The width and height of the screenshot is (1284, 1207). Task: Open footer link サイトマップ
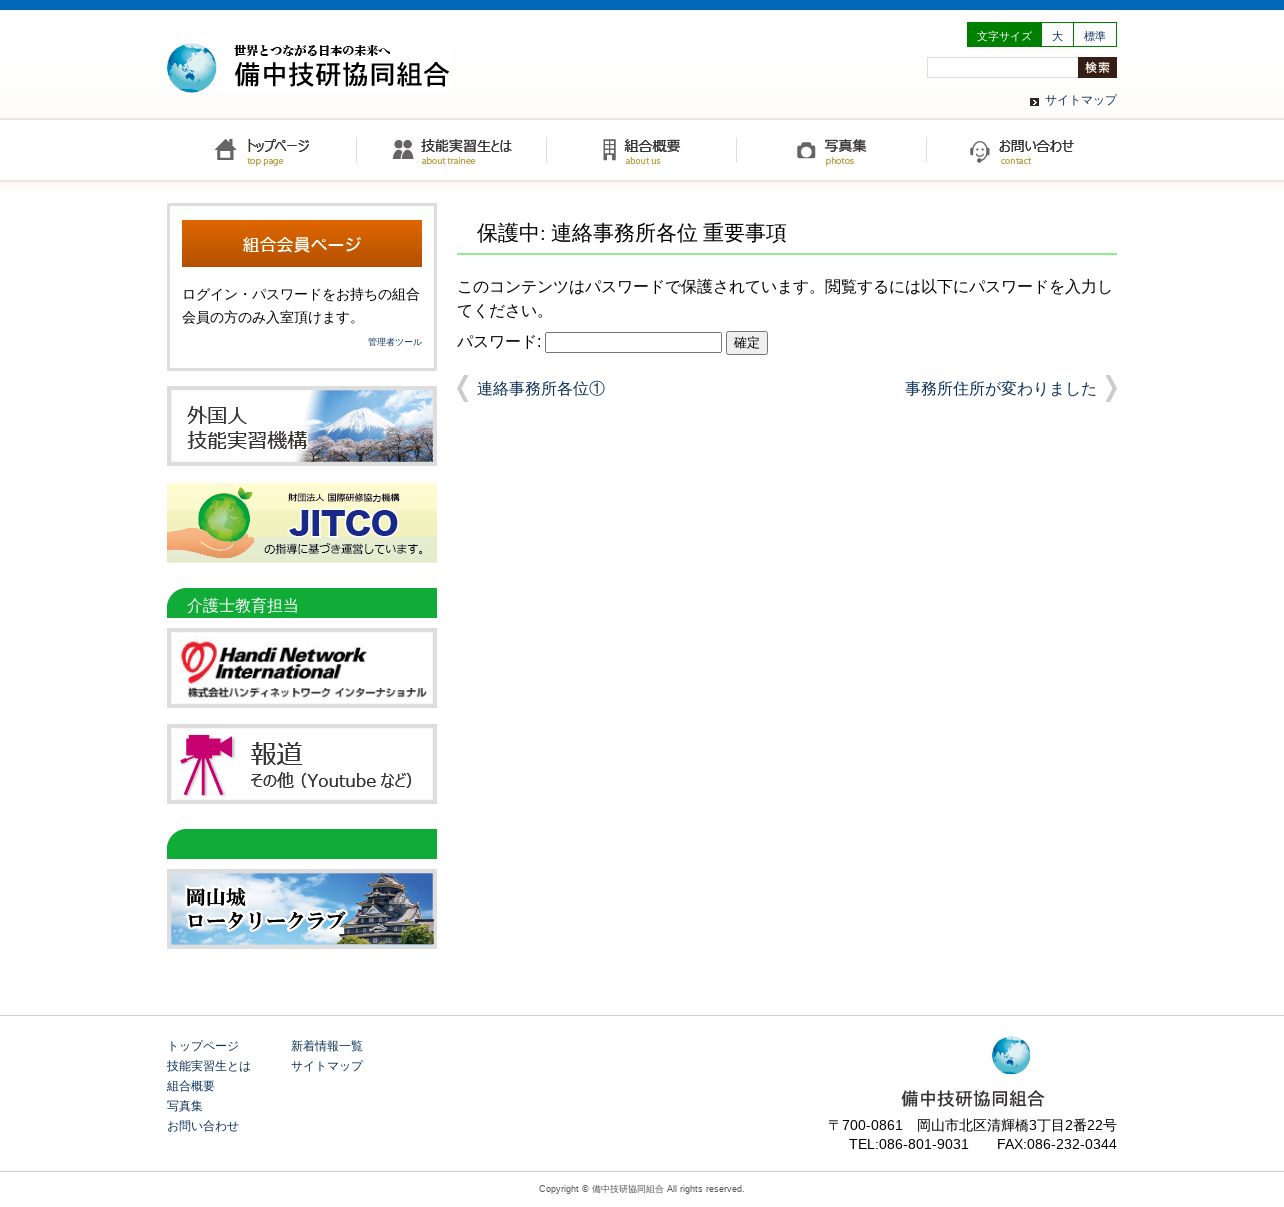(327, 1066)
